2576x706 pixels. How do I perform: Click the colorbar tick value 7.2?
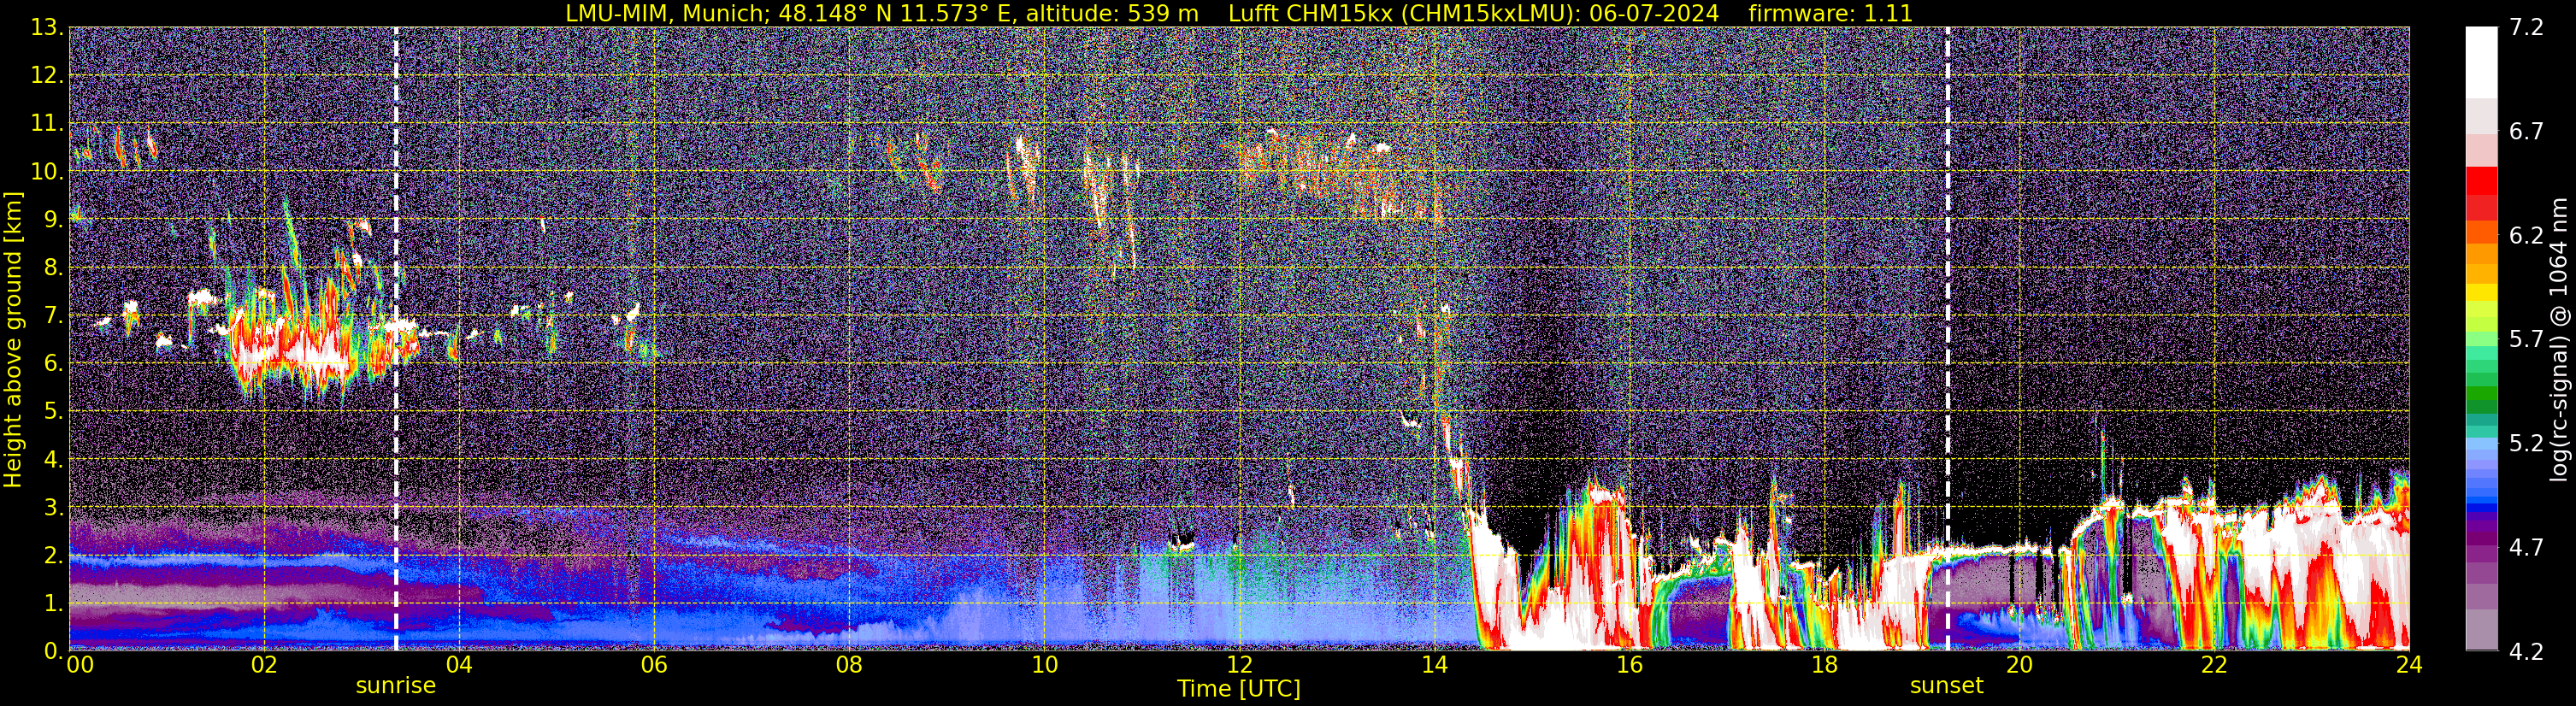point(2526,28)
